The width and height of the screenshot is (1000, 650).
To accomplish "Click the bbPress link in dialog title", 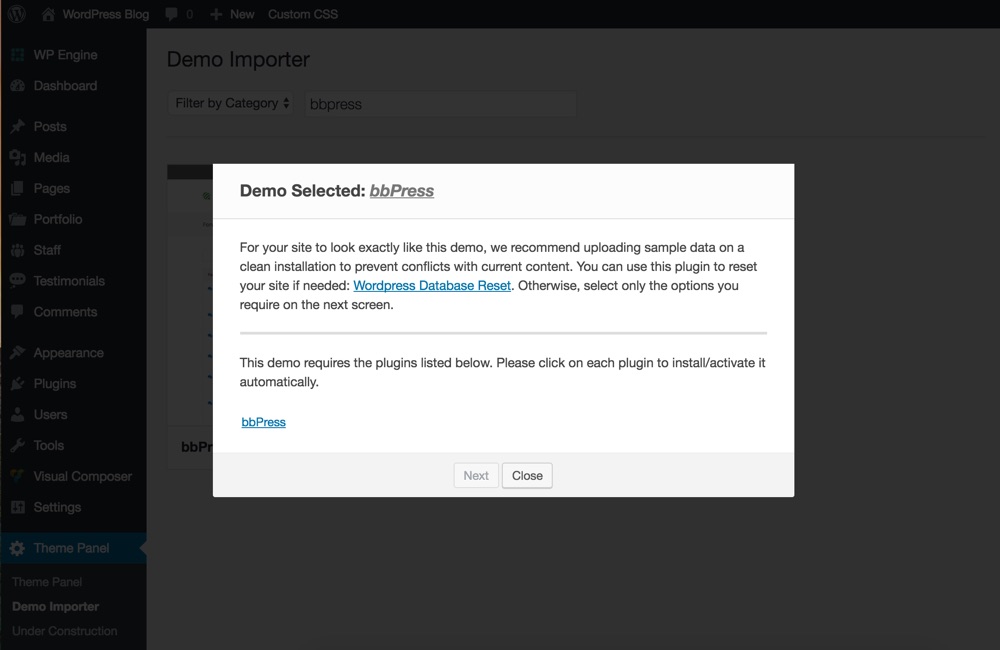I will pos(402,191).
